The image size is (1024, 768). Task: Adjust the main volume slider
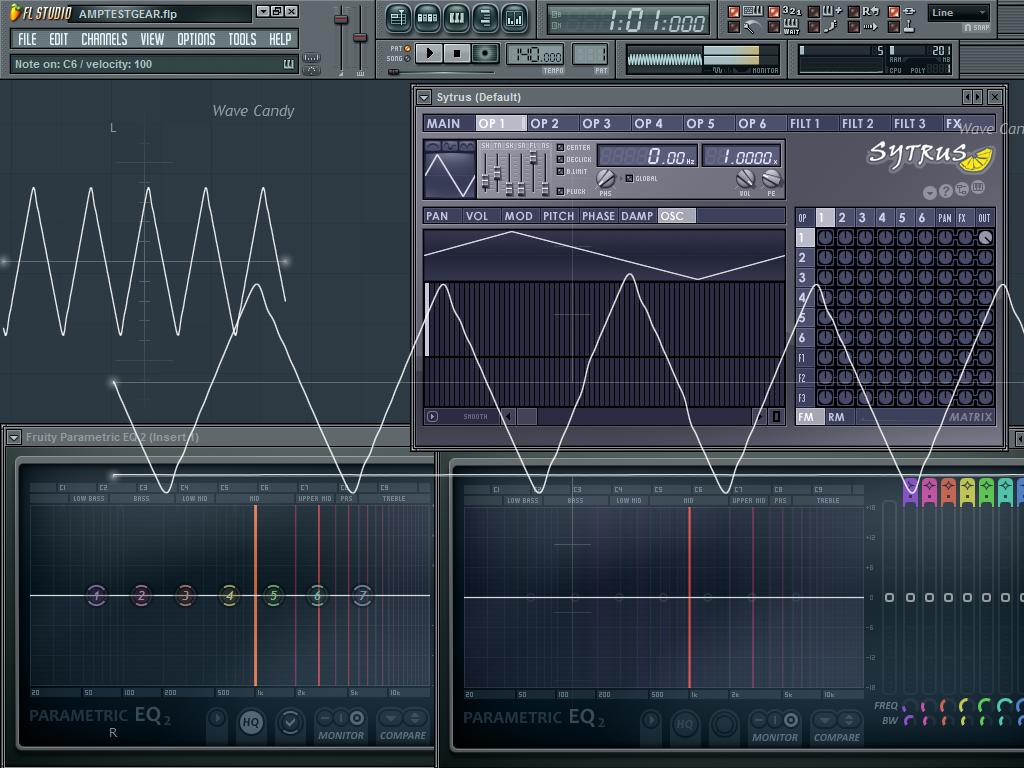click(341, 19)
